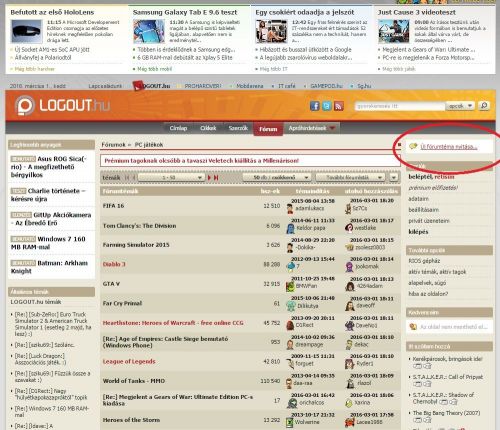The width and height of the screenshot is (500, 430).
Task: Click the small red square icon by breadcrumb
Action: [x=399, y=145]
